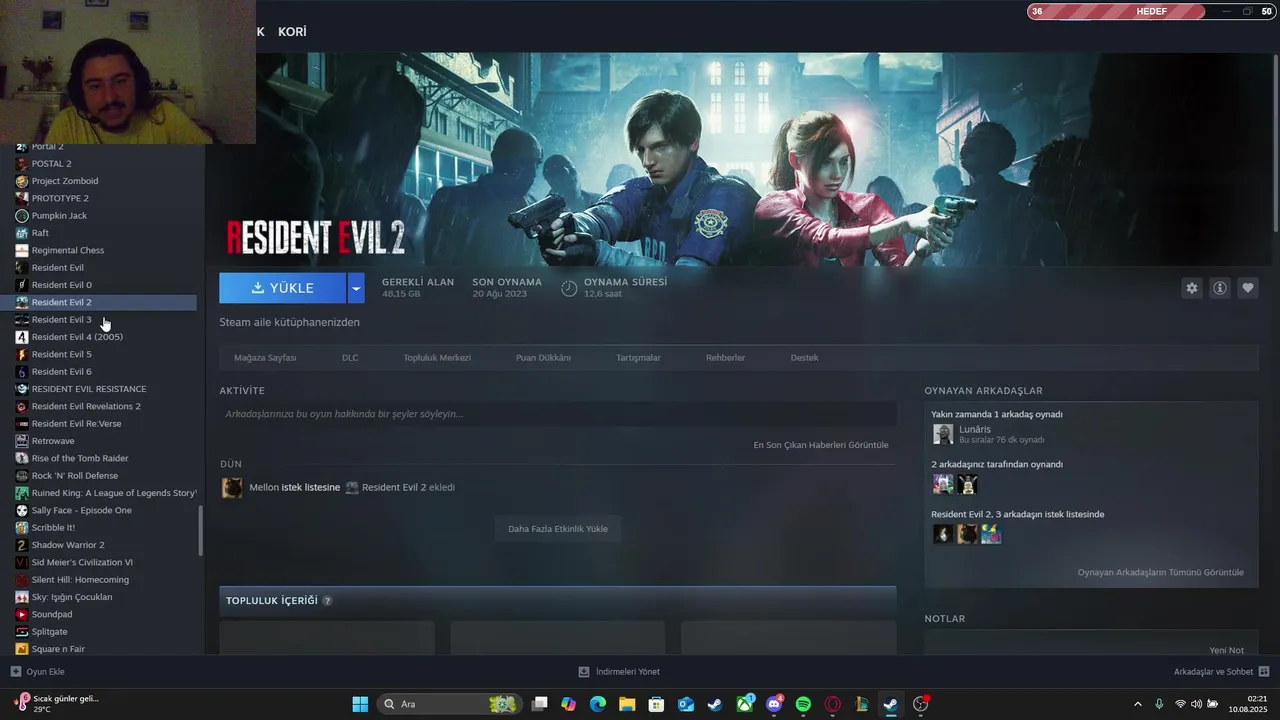Click the main page vertical scrollbar

click(1276, 145)
